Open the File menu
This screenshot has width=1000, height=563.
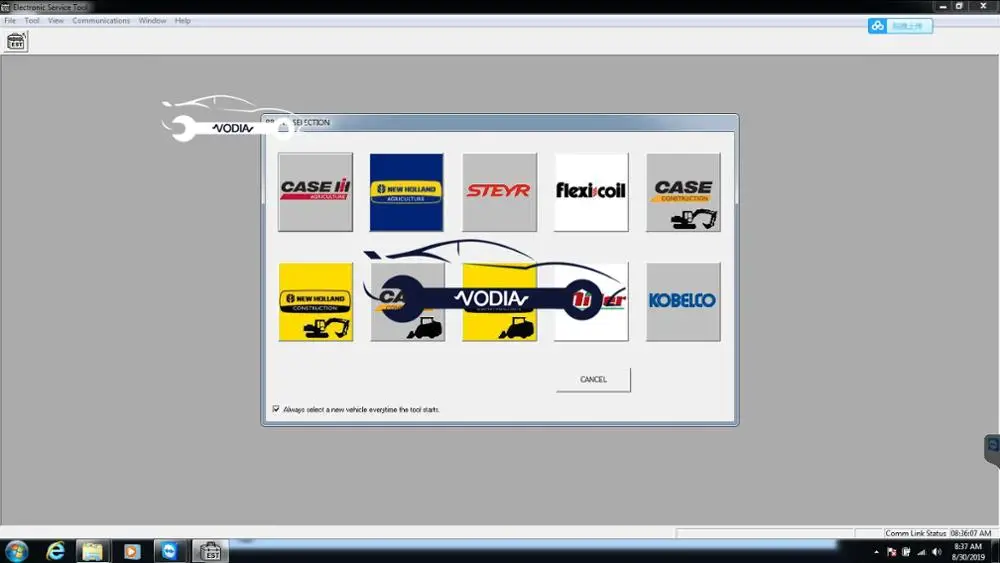[x=10, y=20]
